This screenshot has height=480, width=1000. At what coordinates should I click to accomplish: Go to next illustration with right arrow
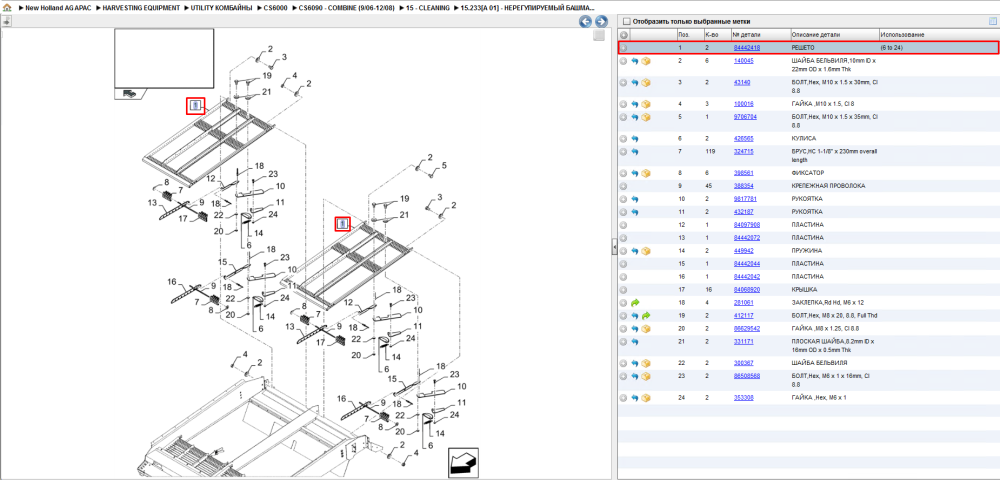click(x=600, y=22)
